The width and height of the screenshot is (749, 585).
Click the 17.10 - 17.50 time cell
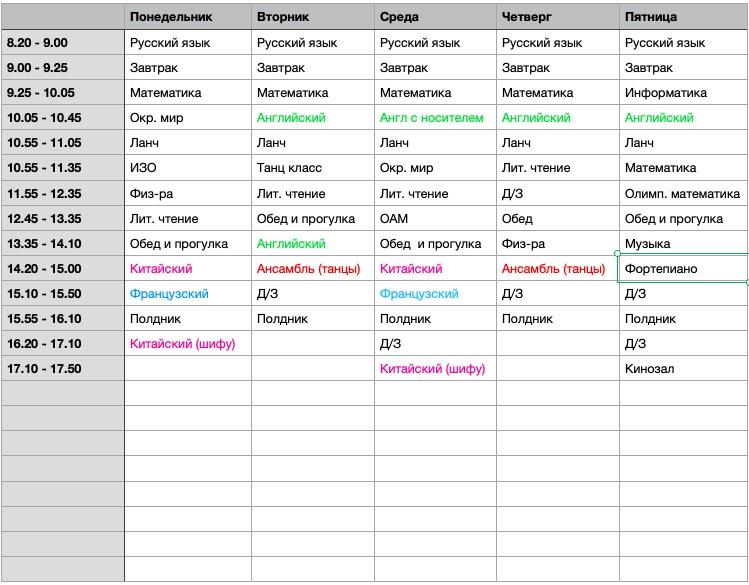pos(63,369)
